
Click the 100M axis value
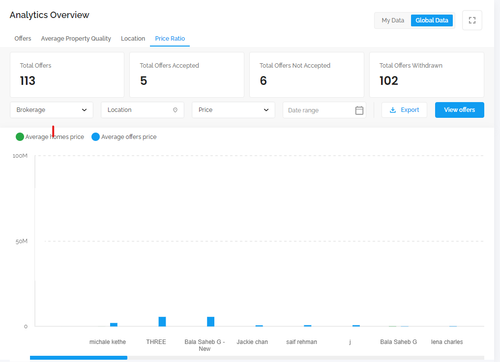tap(20, 156)
